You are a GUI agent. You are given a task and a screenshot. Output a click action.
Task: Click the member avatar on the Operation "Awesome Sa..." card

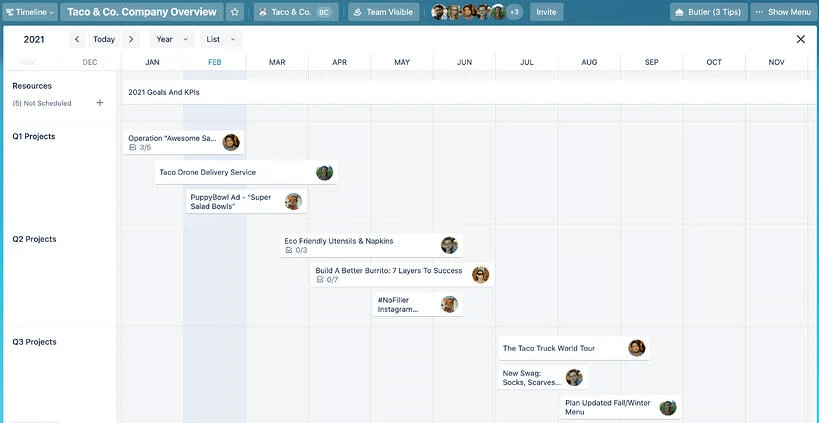(x=231, y=142)
